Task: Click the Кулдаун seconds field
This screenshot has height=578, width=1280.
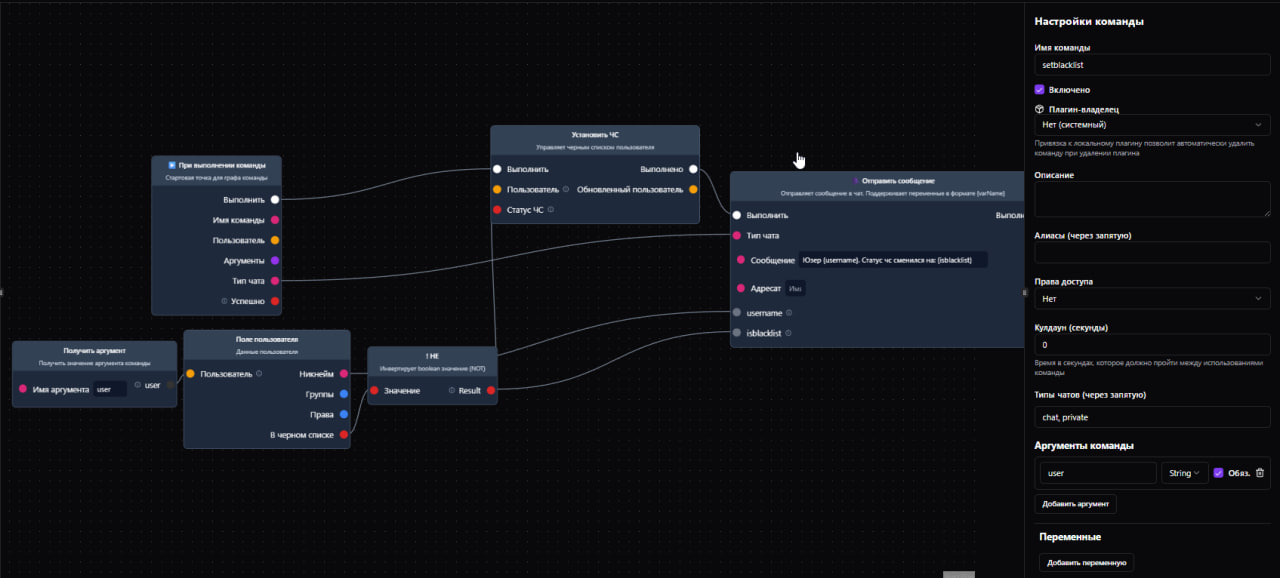Action: tap(1152, 345)
